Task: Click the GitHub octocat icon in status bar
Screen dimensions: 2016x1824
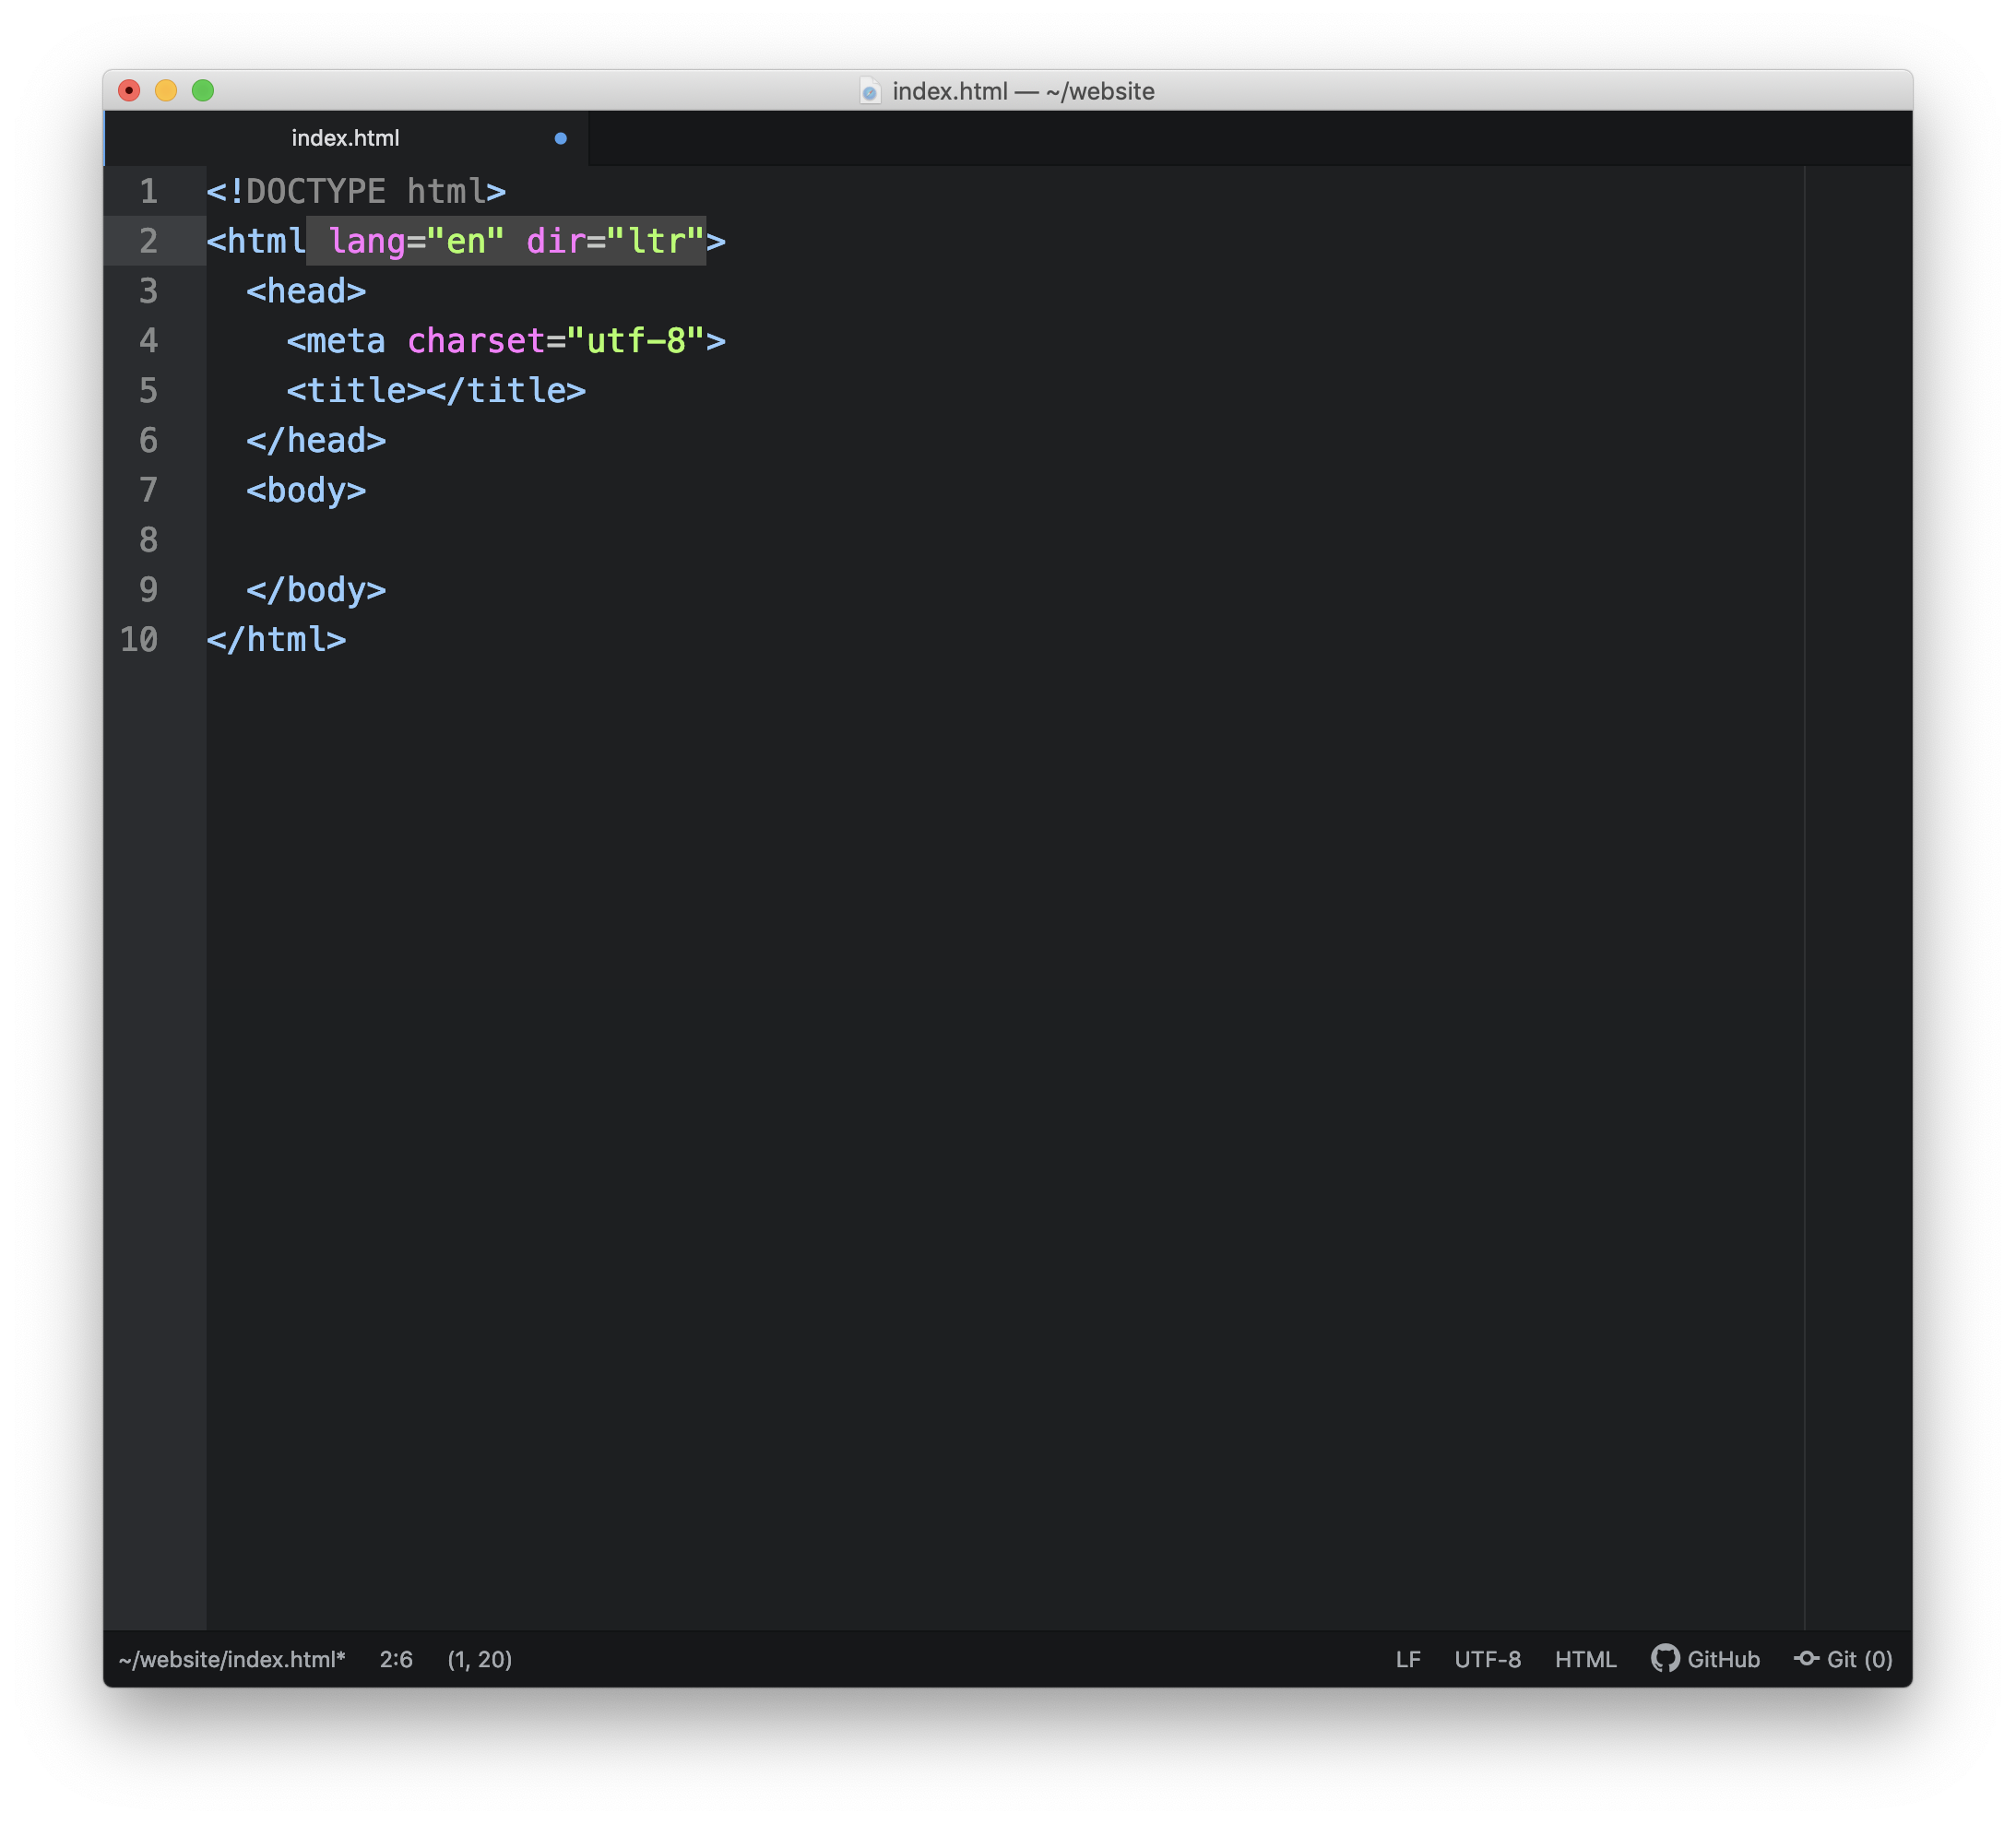Action: [1664, 1658]
